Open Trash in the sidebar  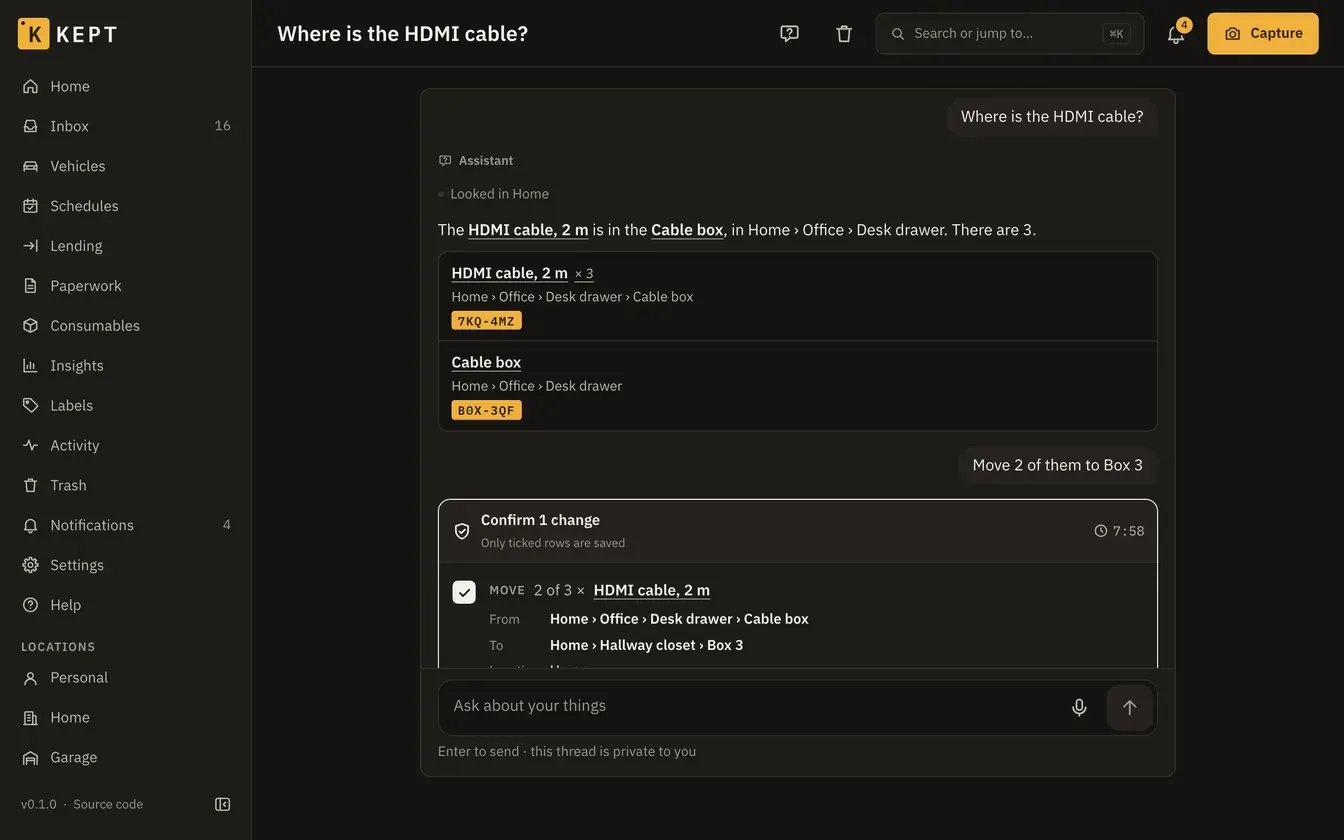pyautogui.click(x=126, y=486)
